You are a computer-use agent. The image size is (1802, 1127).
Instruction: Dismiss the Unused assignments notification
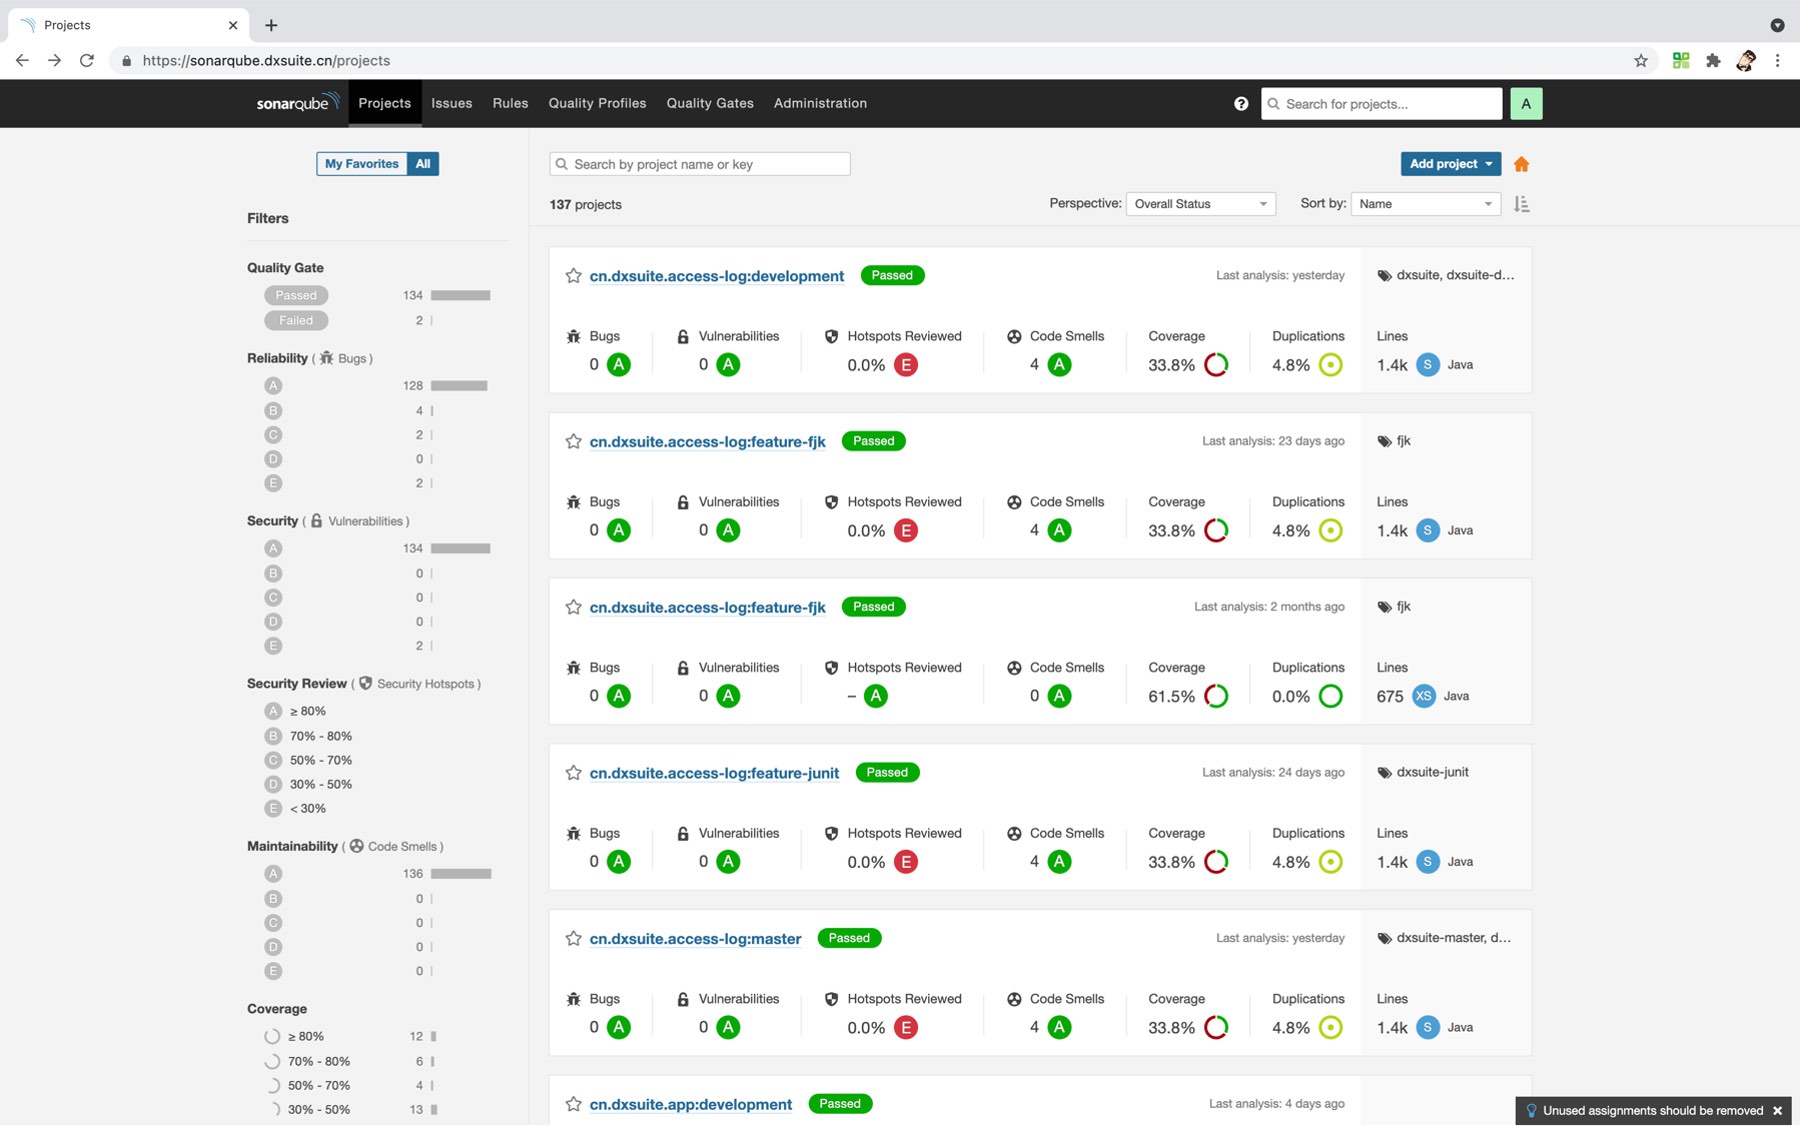[1777, 1111]
